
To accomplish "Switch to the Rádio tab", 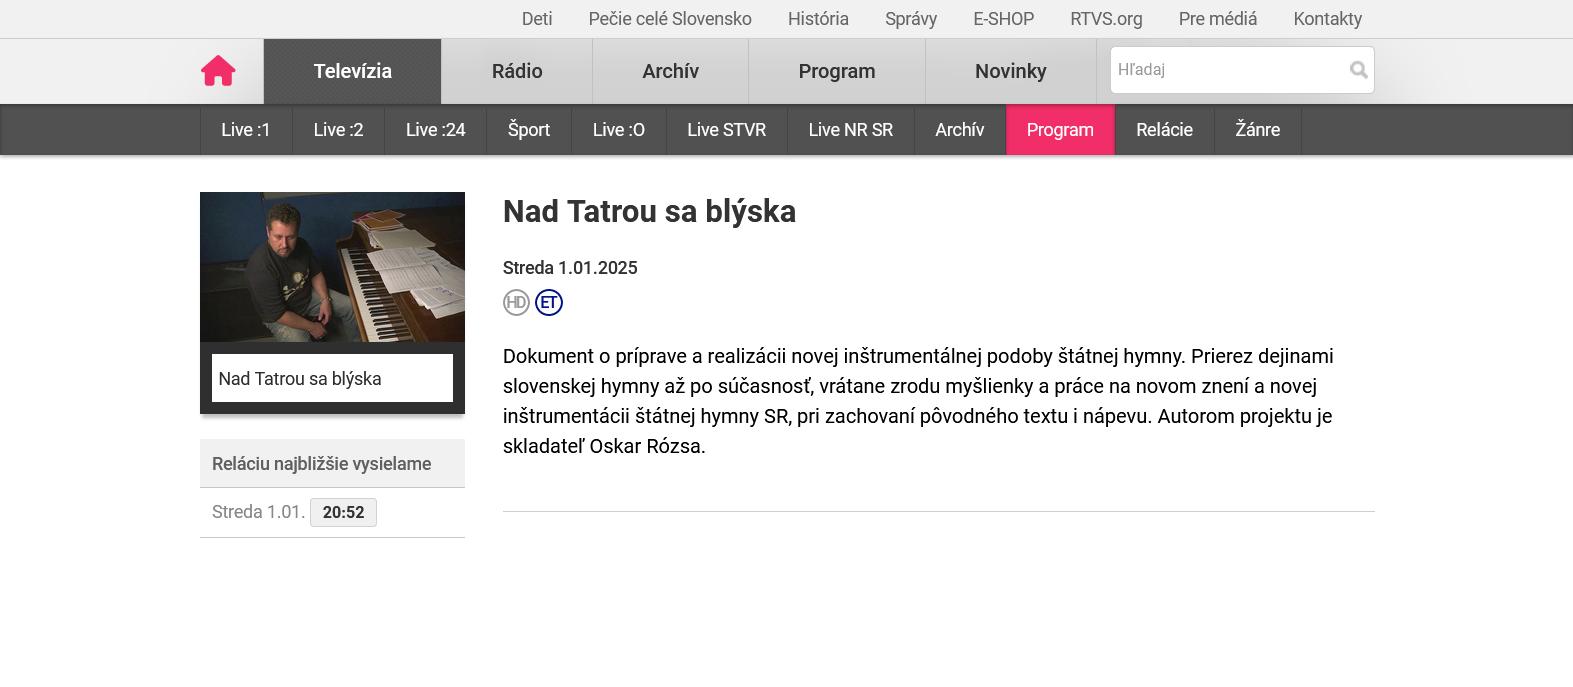I will pos(517,71).
